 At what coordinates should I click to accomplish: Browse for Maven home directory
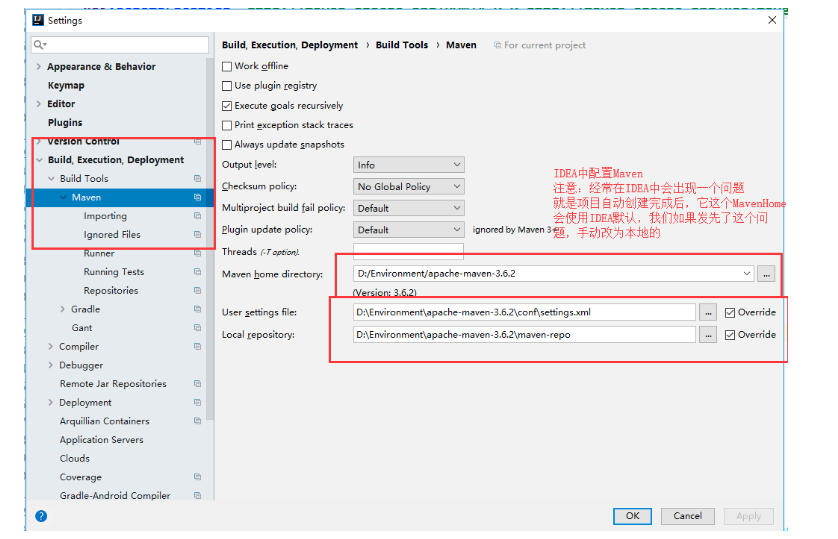tap(766, 274)
